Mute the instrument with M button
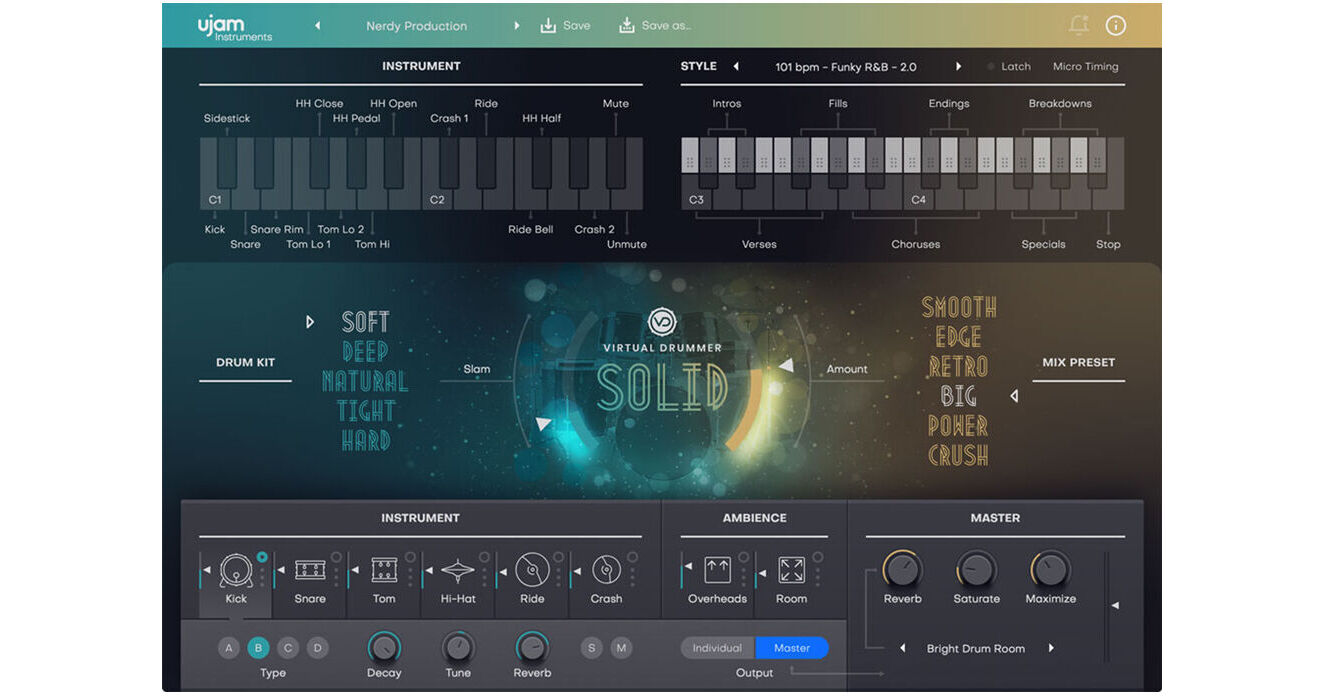This screenshot has height=696, width=1325. (x=621, y=647)
